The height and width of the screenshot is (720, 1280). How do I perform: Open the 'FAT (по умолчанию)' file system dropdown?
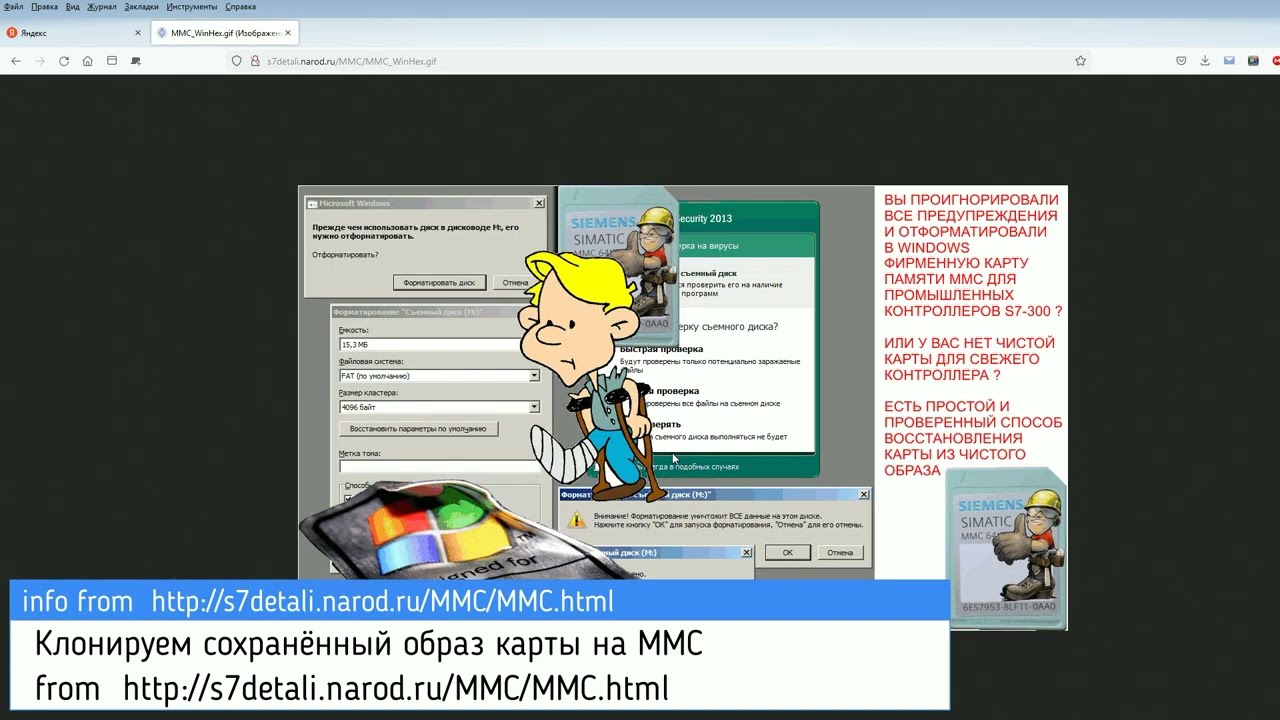534,376
